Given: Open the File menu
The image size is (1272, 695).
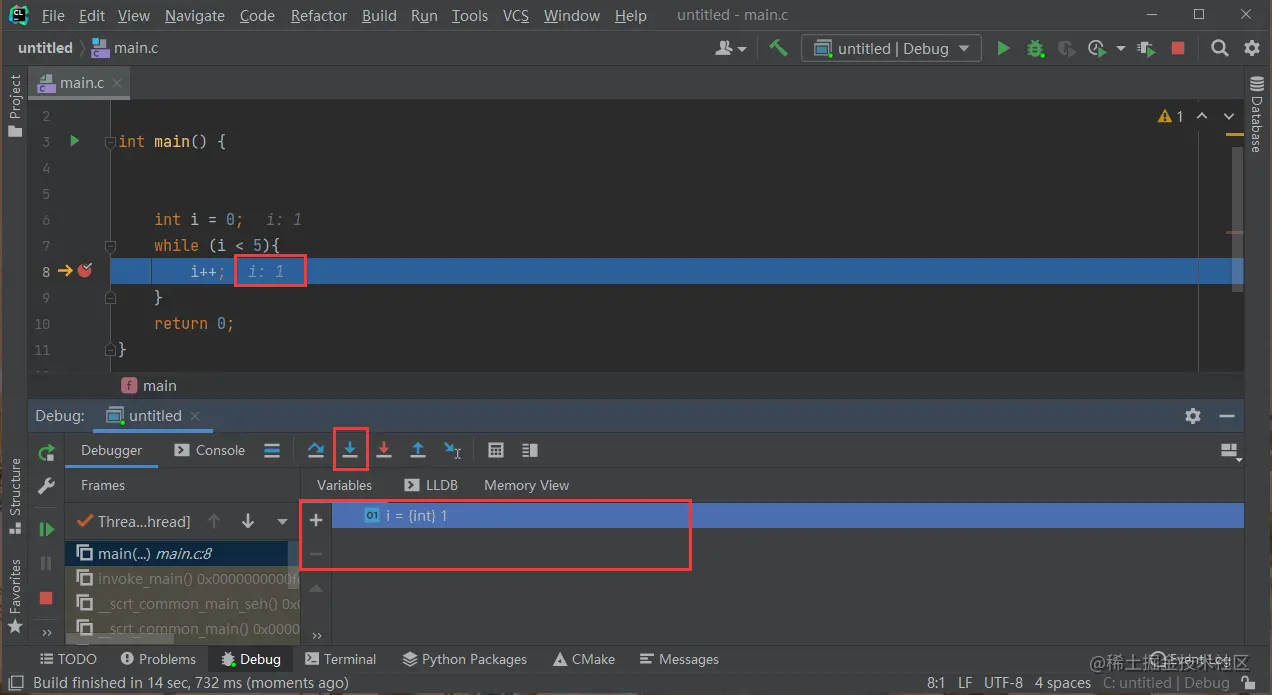Looking at the screenshot, I should tap(53, 15).
